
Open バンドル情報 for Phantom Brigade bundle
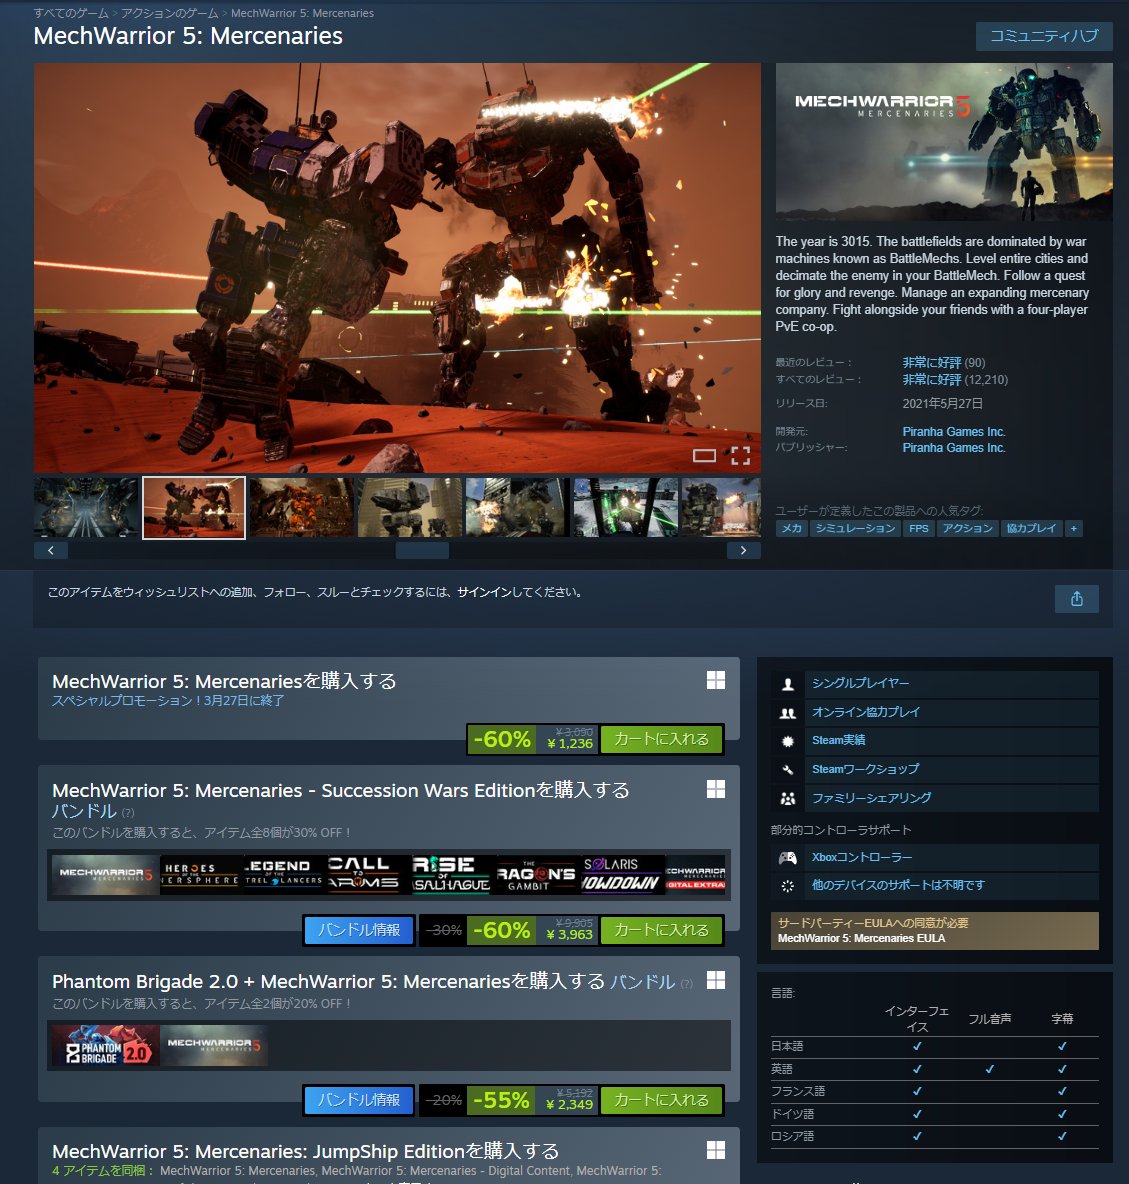tap(359, 1100)
